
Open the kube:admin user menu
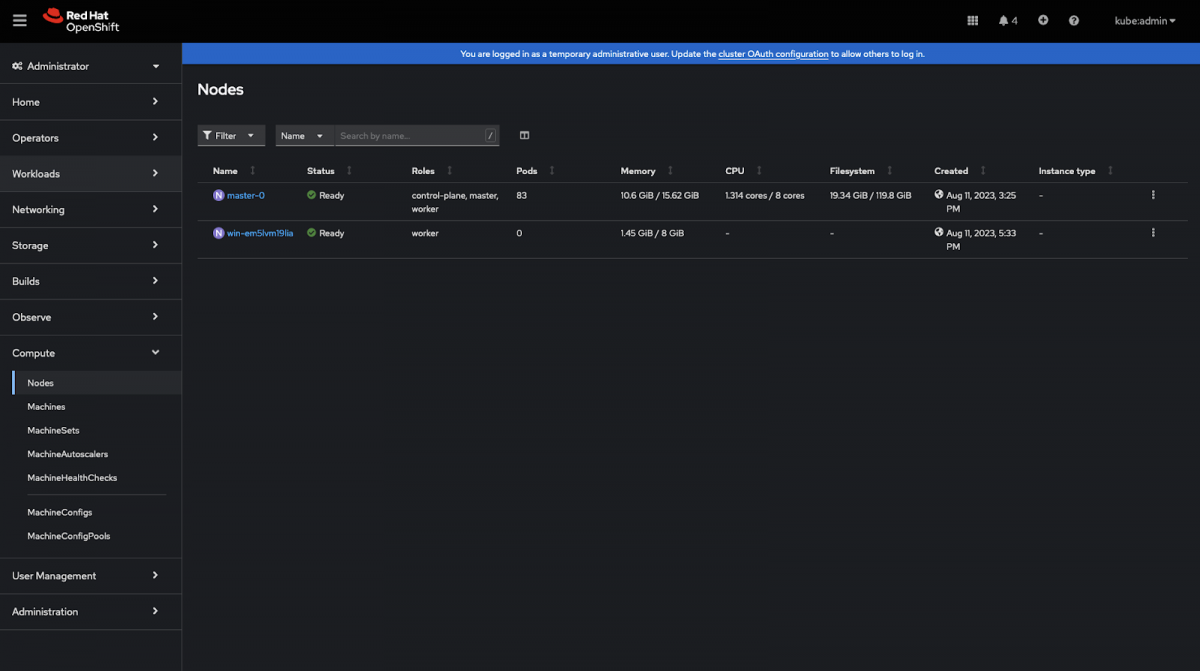tap(1143, 20)
